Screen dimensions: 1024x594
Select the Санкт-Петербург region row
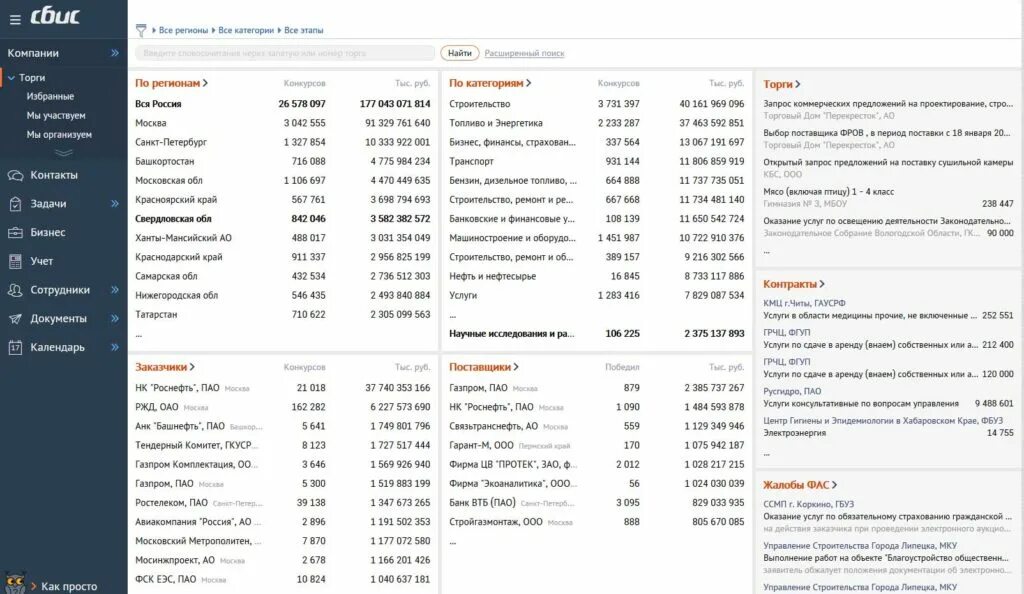(283, 142)
